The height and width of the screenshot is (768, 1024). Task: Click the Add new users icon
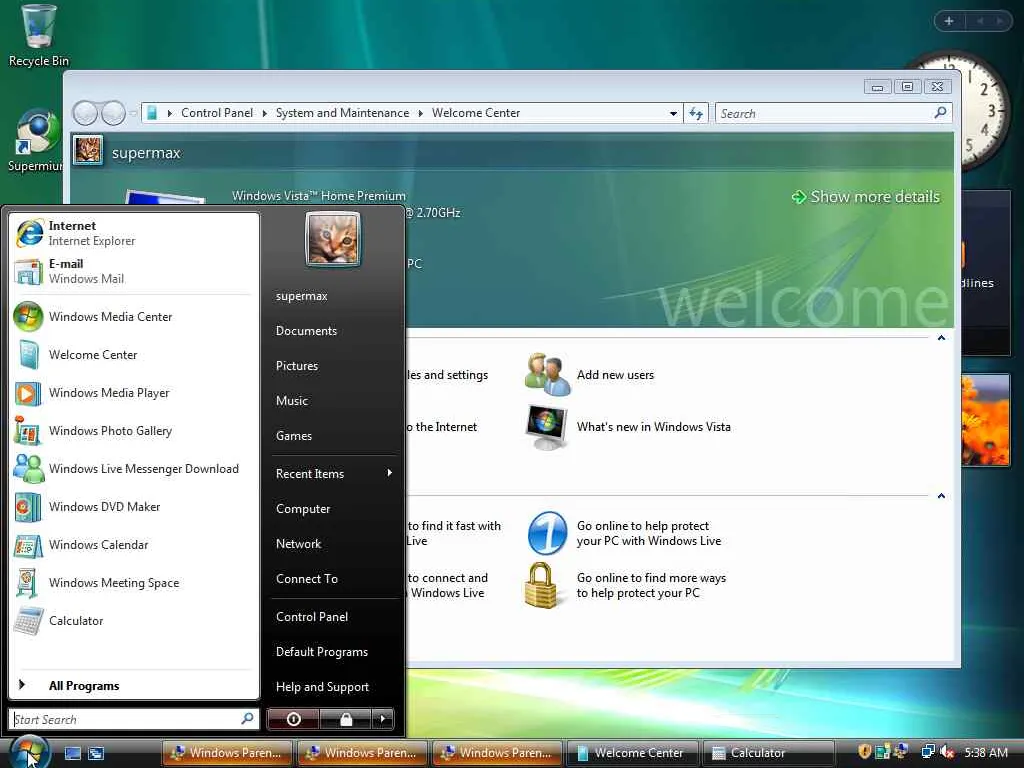tap(547, 374)
